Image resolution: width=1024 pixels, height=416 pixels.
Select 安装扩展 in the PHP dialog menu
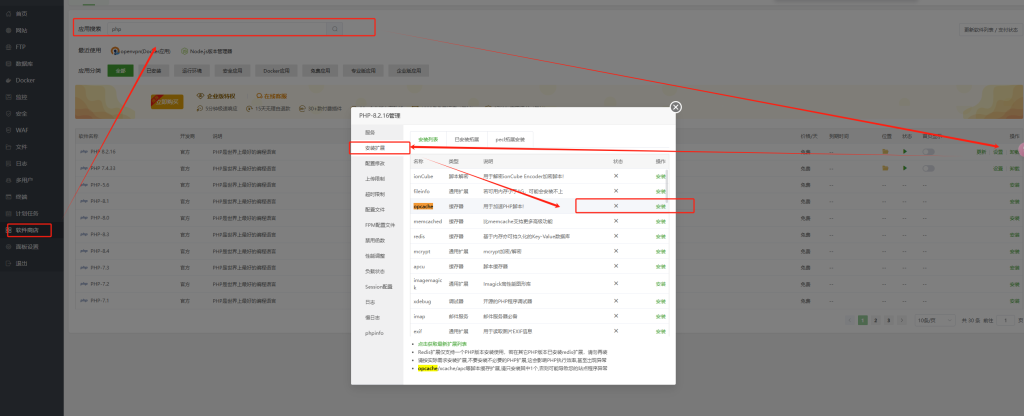tap(379, 147)
